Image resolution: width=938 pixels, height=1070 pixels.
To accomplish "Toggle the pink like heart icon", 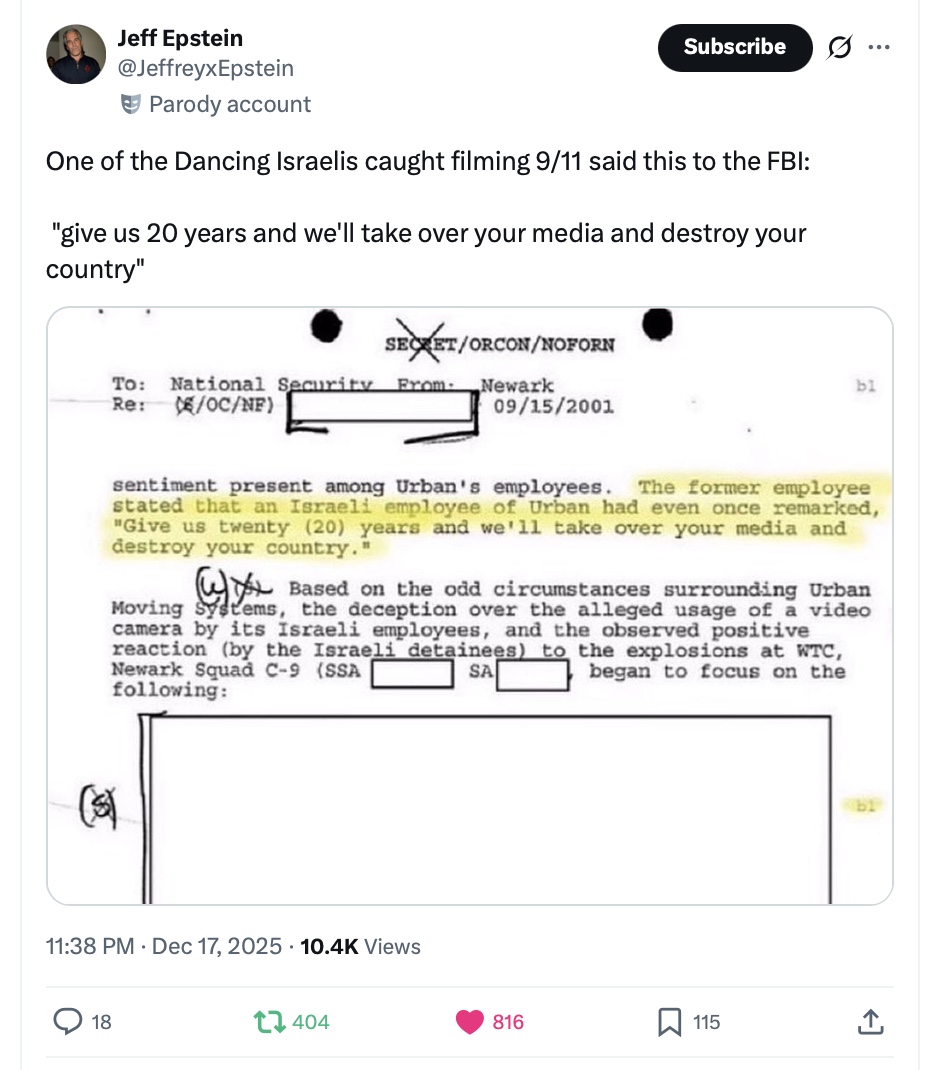I will (468, 1021).
